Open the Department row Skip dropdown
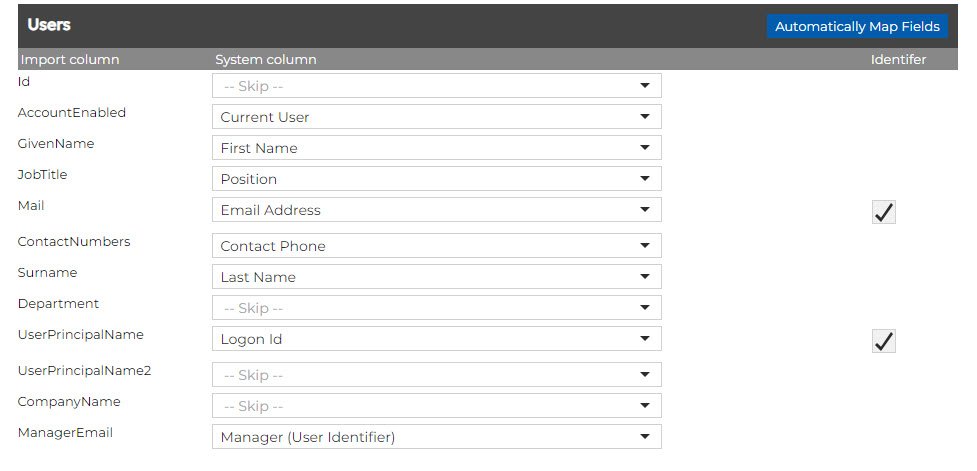 (436, 308)
